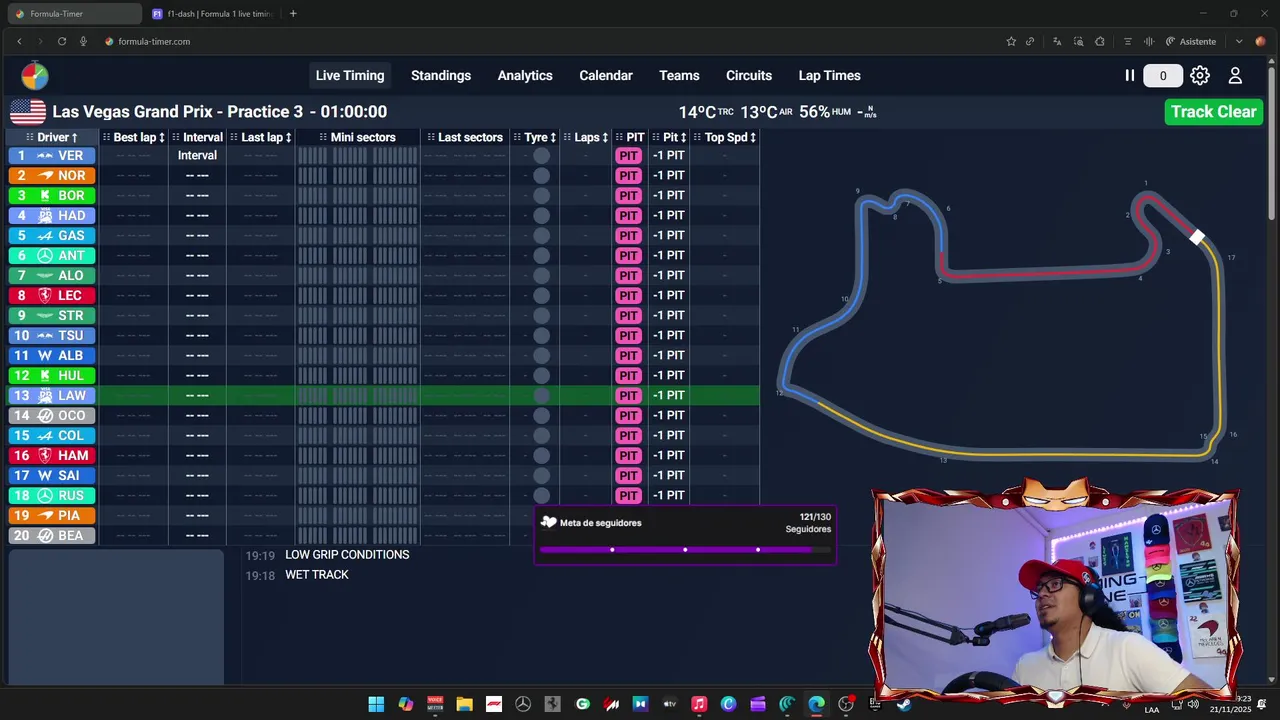This screenshot has height=720, width=1280.
Task: Open the Windows Start menu
Action: pos(376,705)
